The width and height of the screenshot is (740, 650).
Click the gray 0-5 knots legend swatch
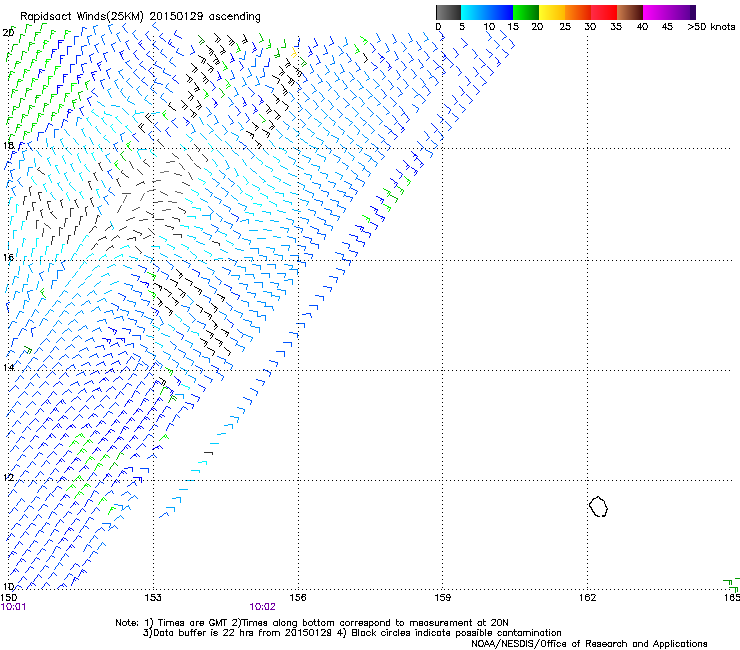pyautogui.click(x=448, y=12)
